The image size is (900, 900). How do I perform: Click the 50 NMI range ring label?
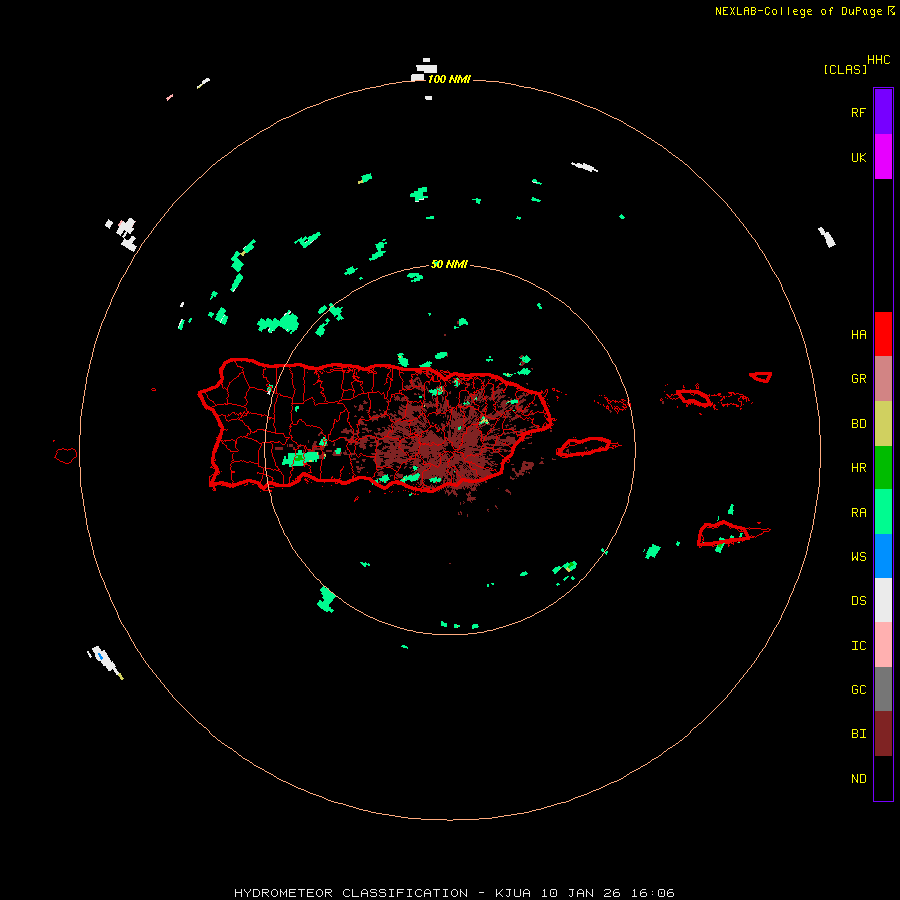pos(449,264)
